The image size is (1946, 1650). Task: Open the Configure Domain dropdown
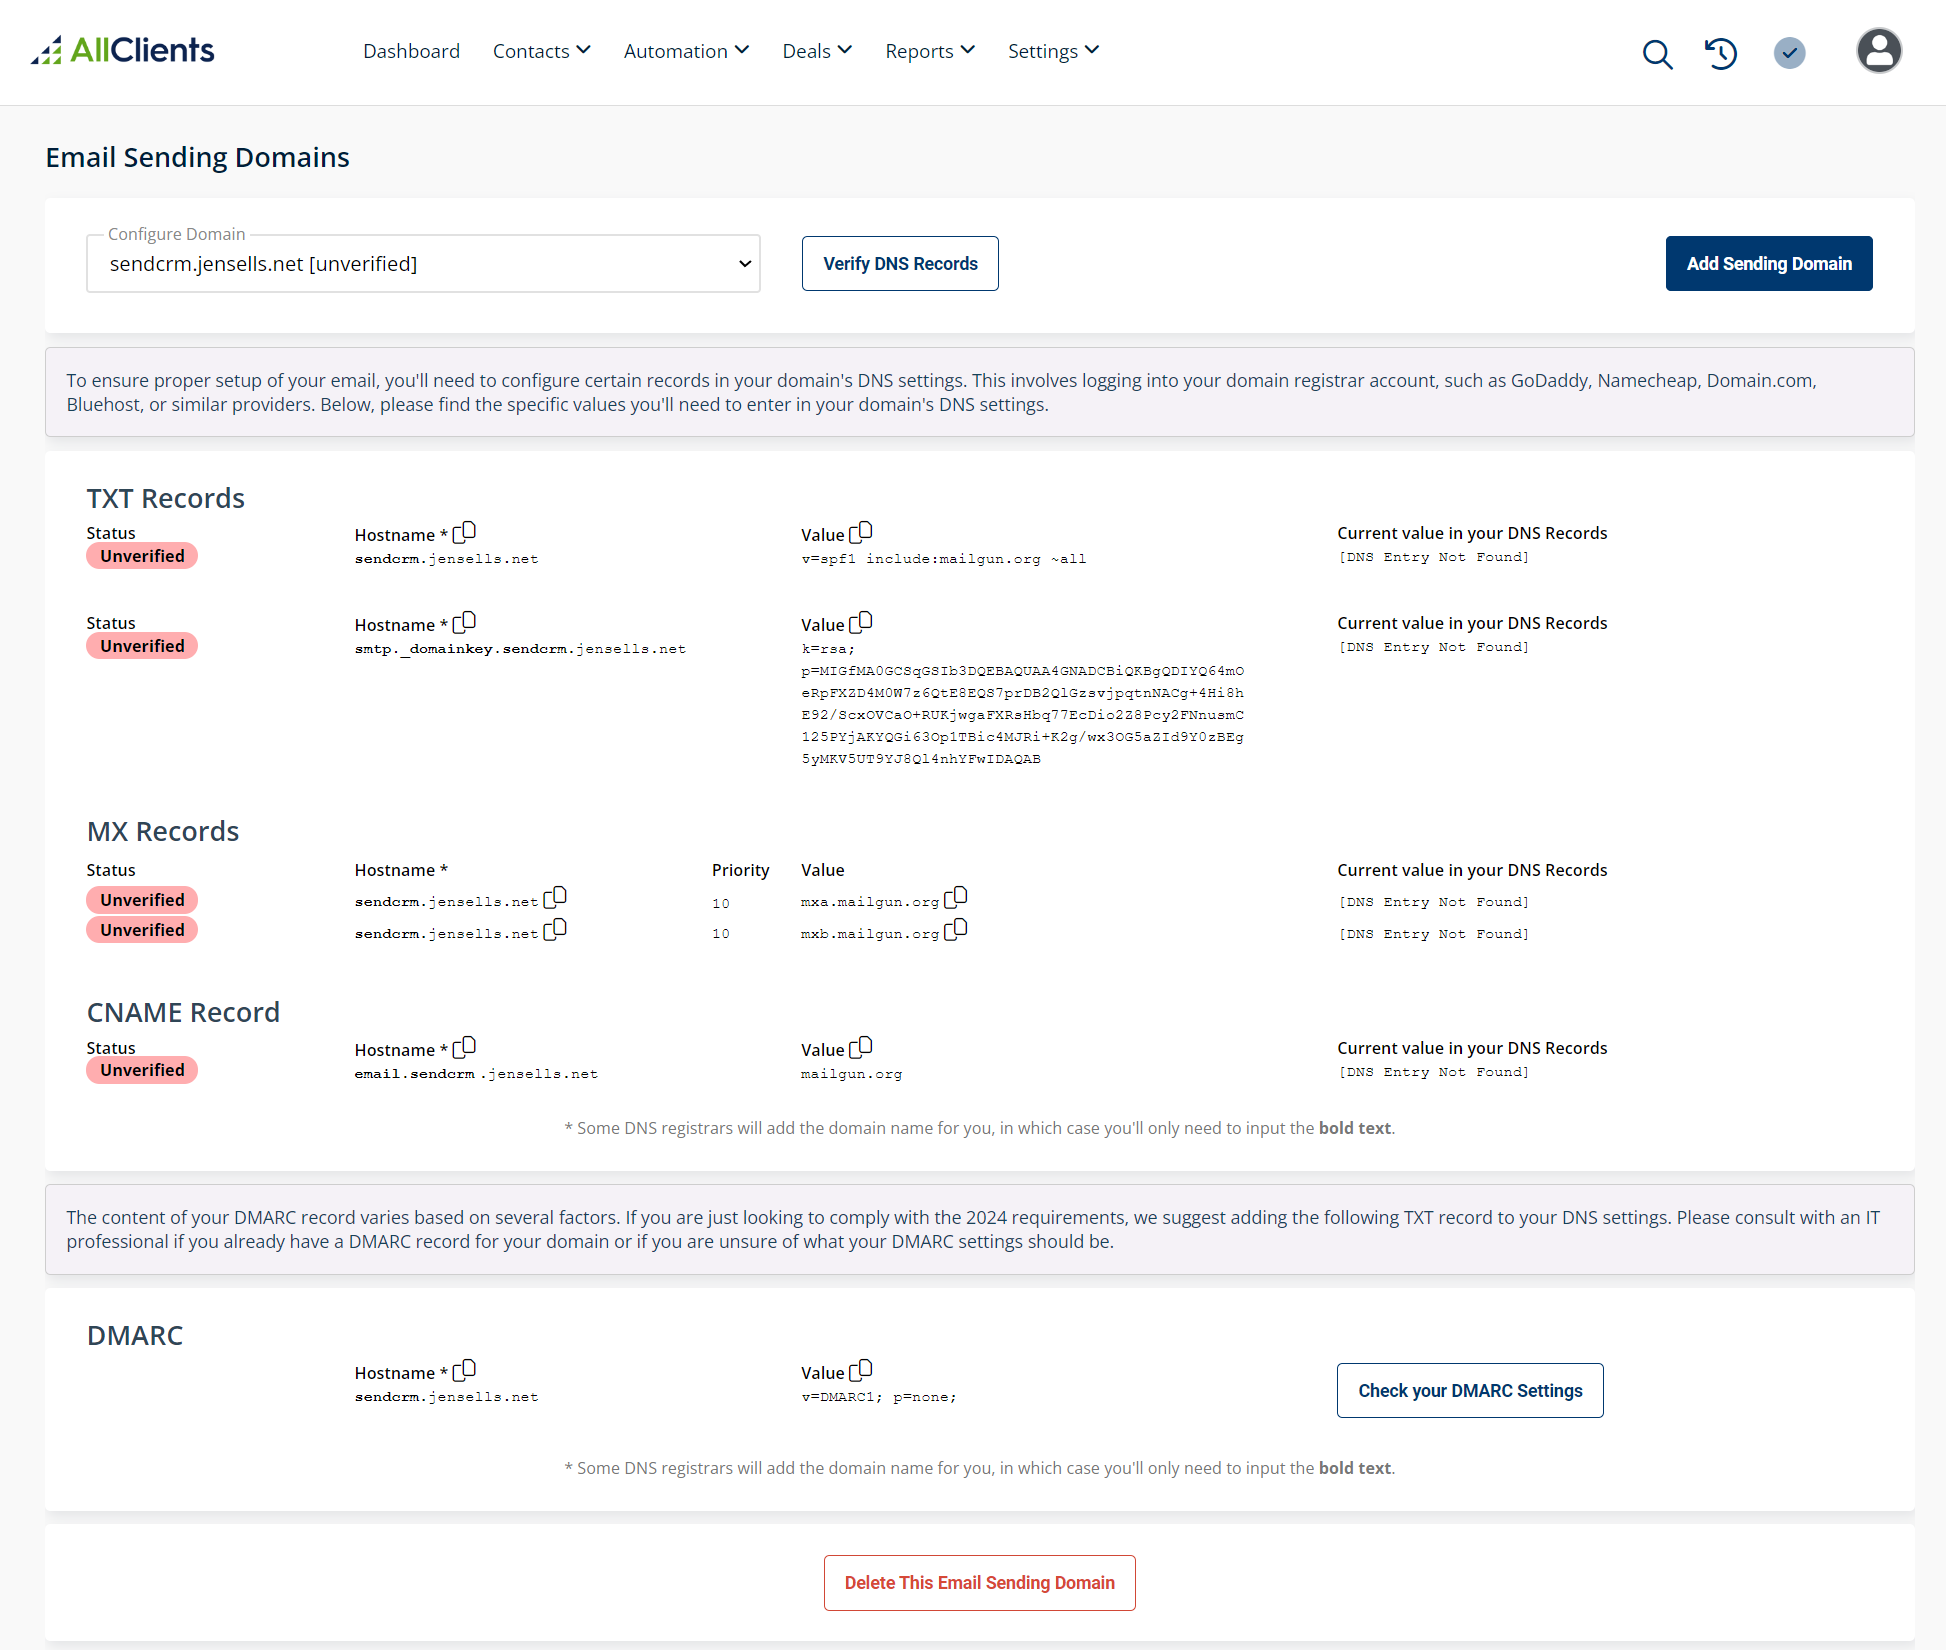click(423, 263)
